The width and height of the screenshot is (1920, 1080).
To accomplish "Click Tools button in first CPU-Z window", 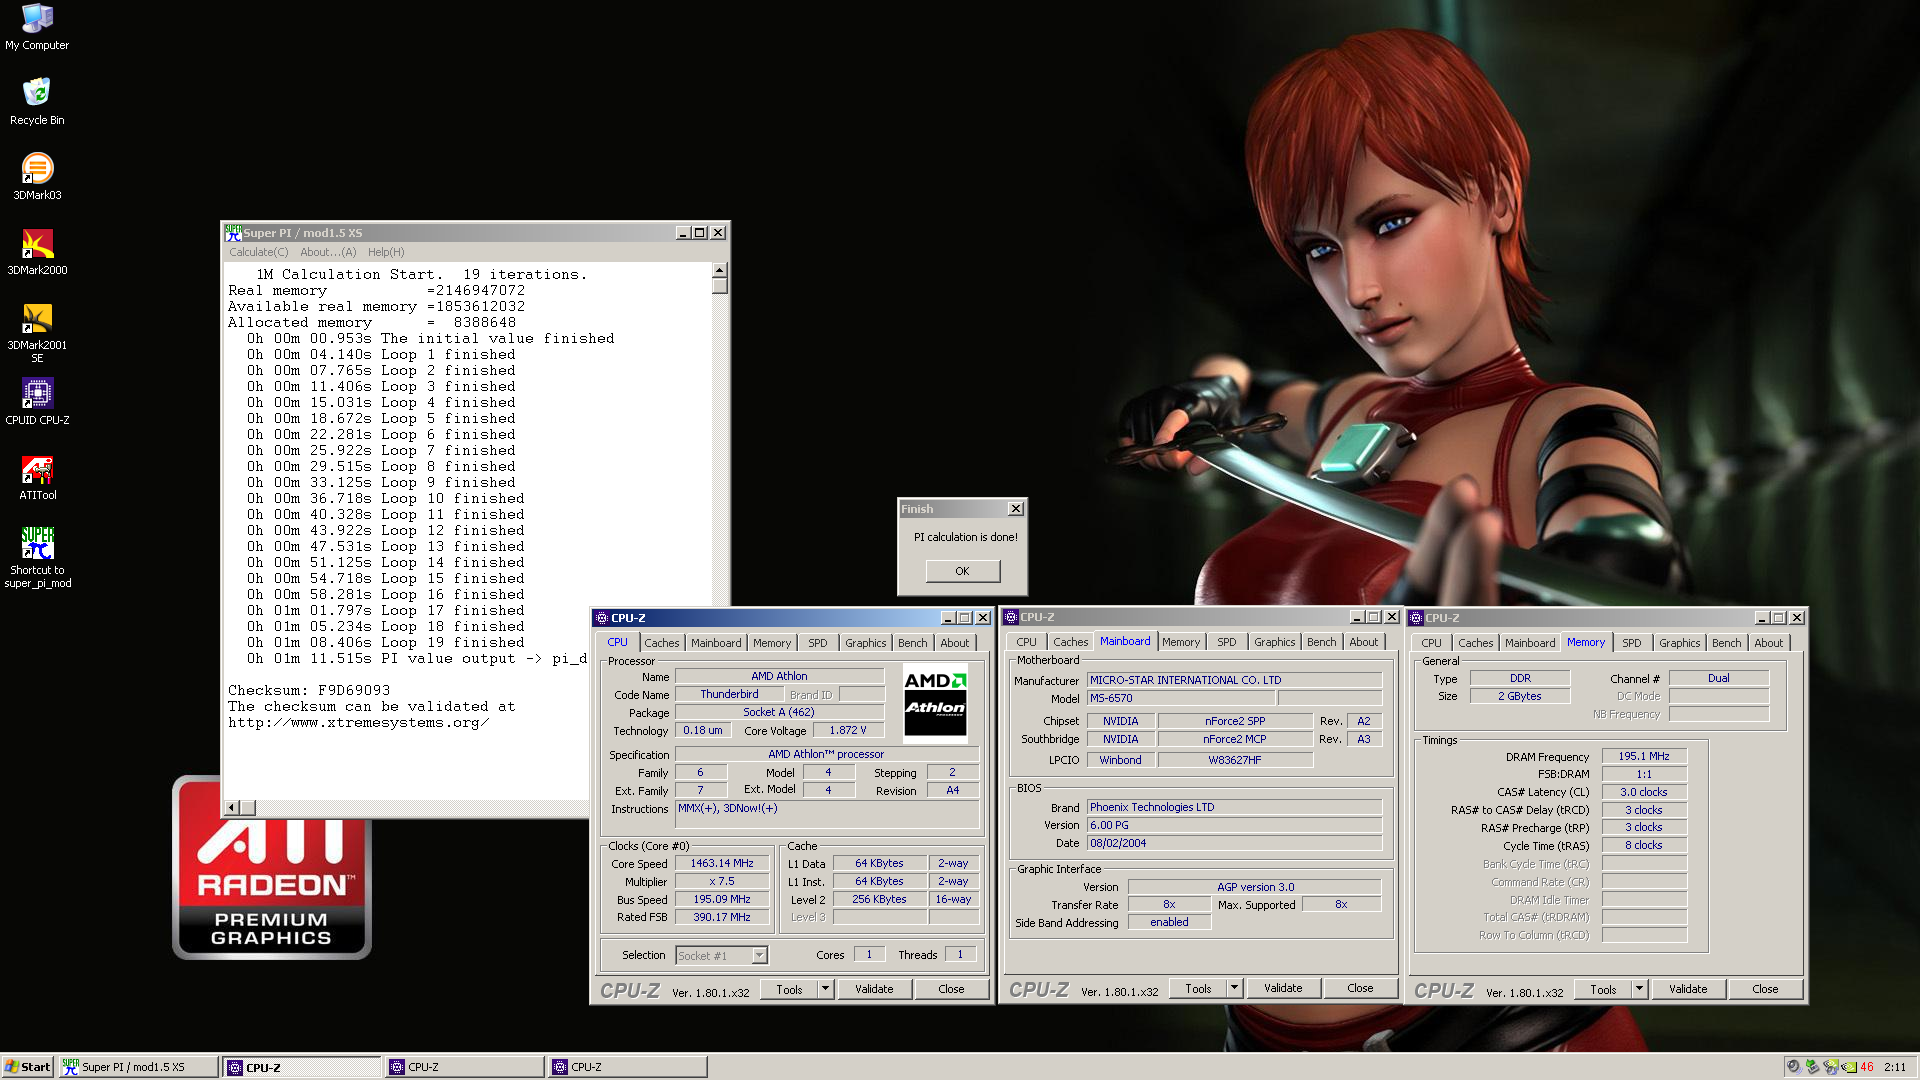I will (x=789, y=989).
